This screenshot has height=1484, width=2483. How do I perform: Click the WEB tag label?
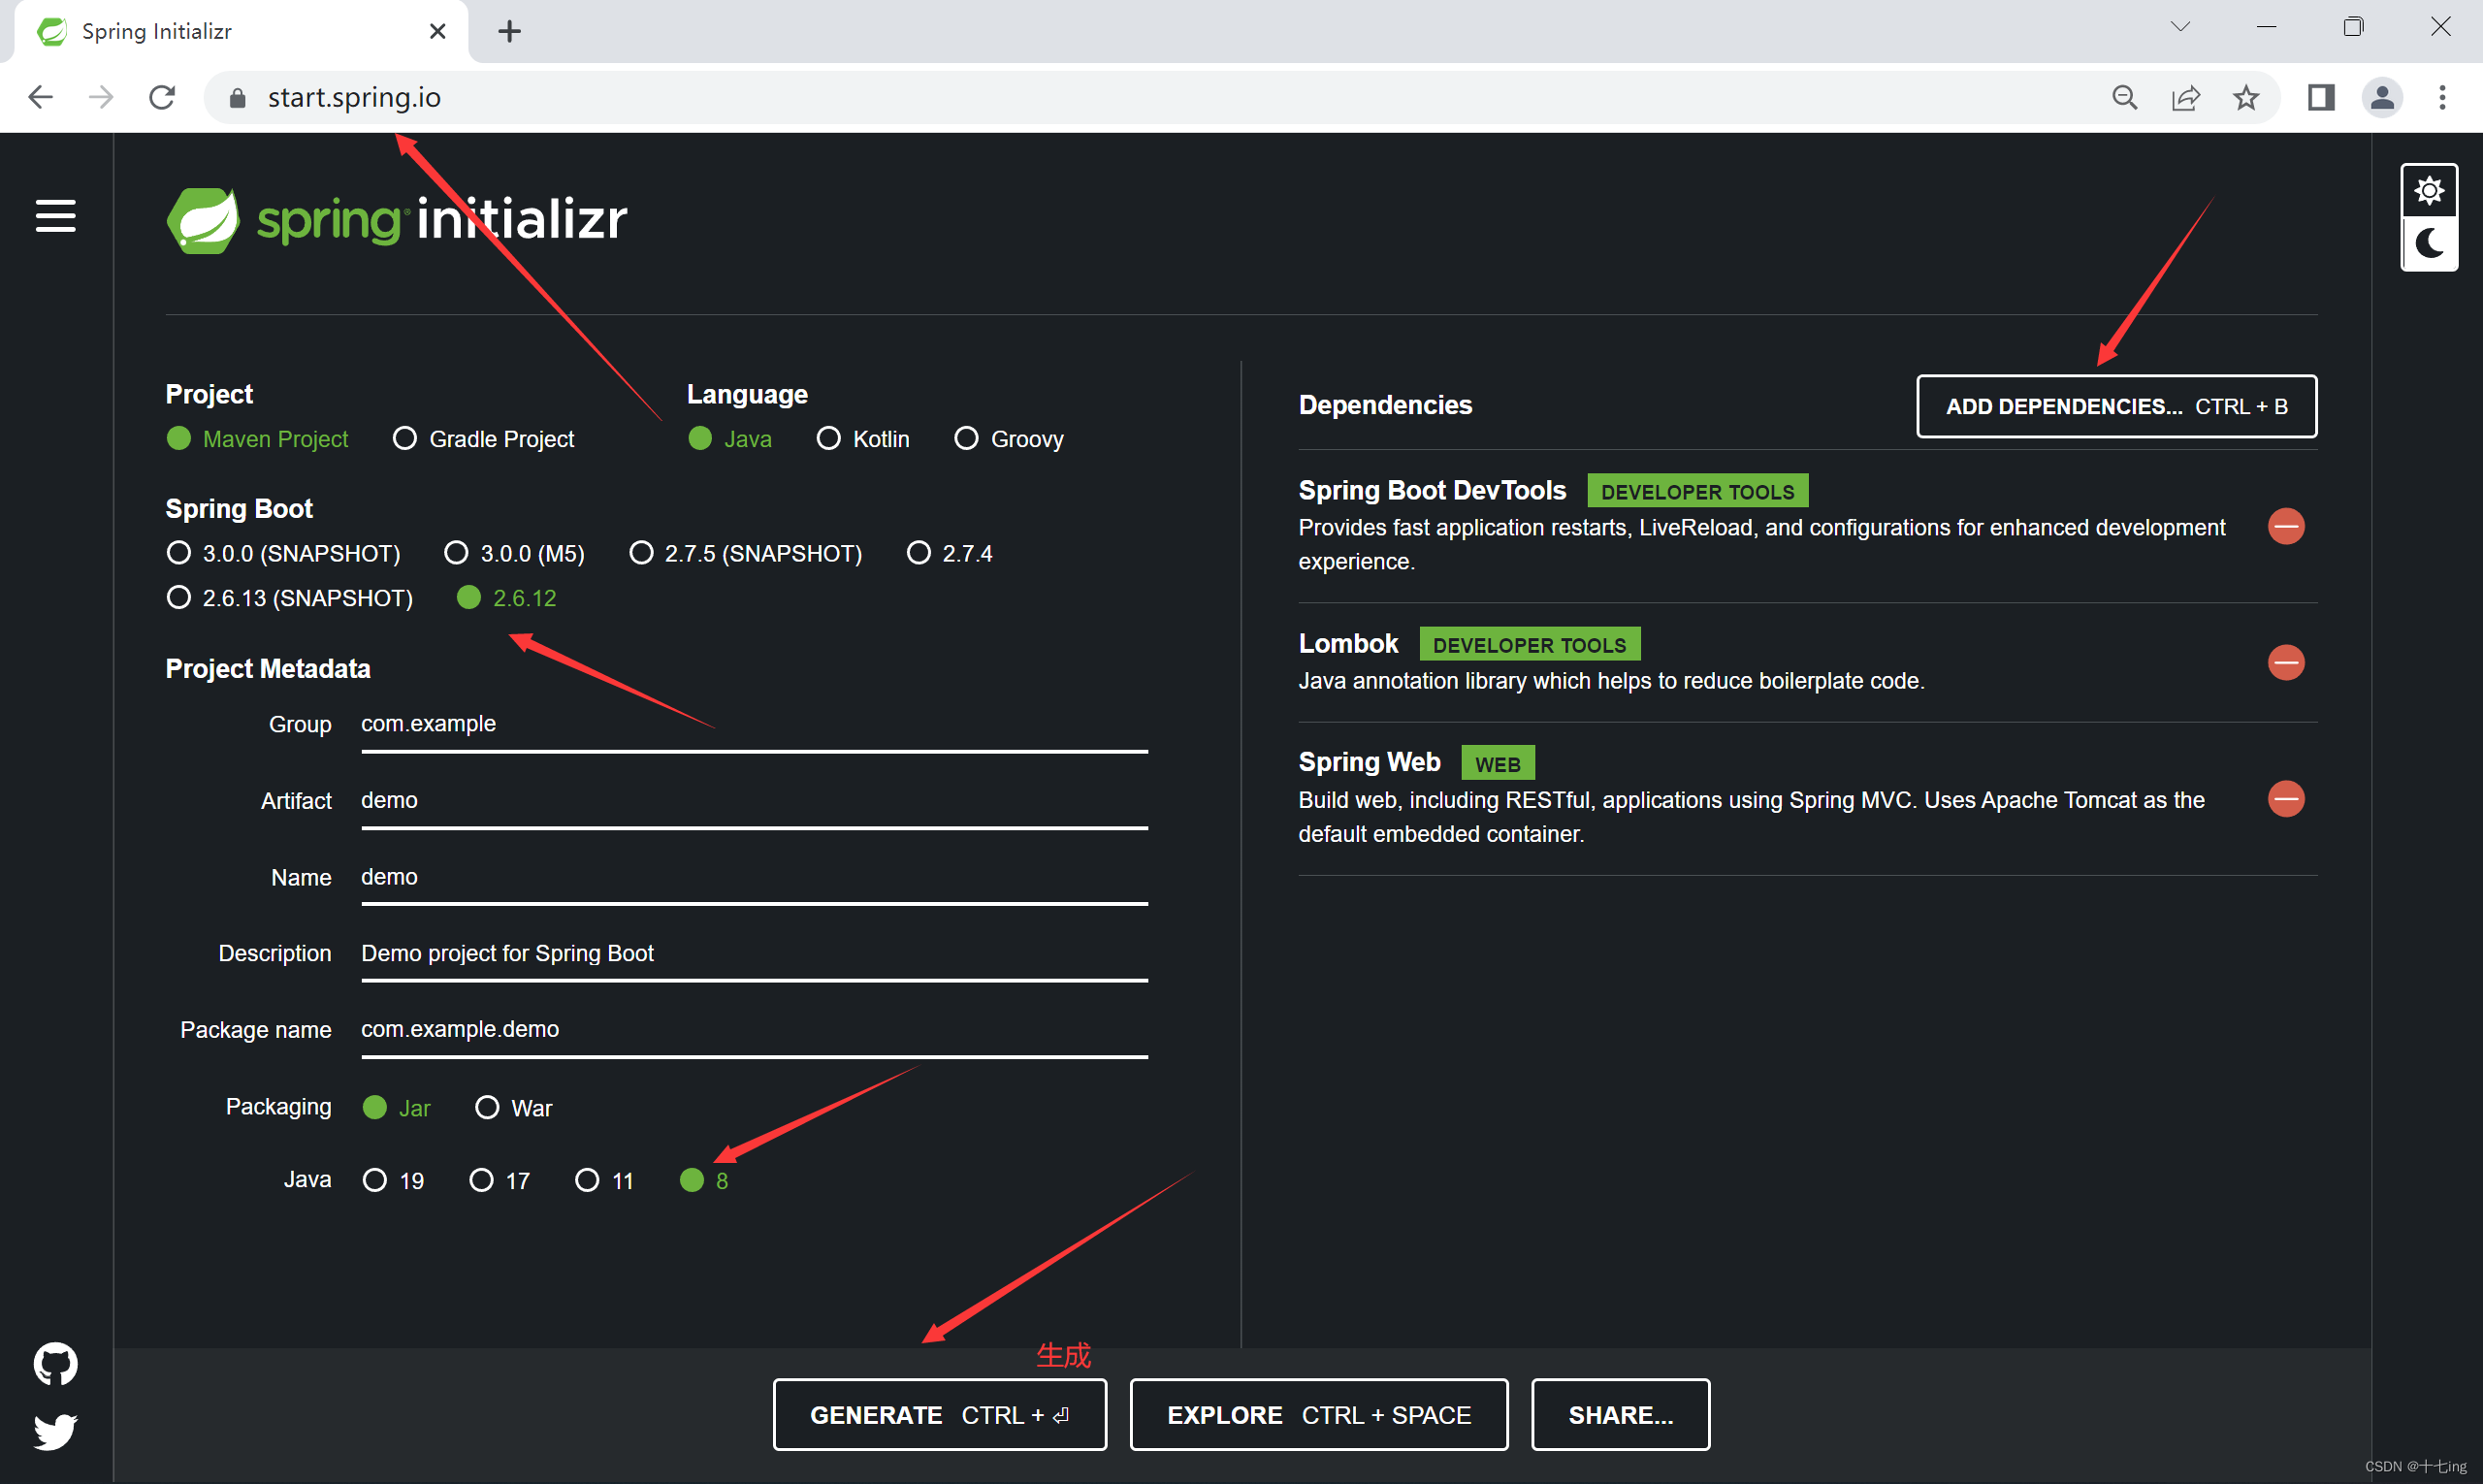(1497, 764)
